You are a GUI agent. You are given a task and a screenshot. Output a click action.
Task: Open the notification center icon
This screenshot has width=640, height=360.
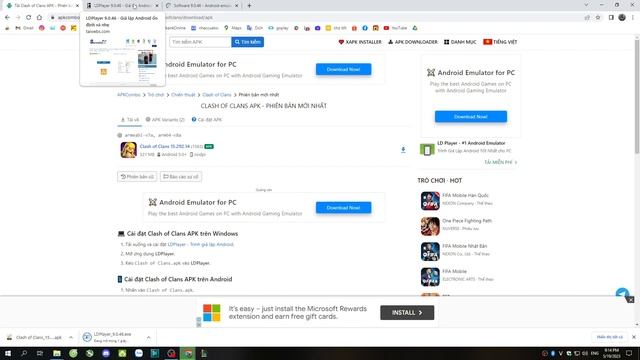(x=629, y=353)
